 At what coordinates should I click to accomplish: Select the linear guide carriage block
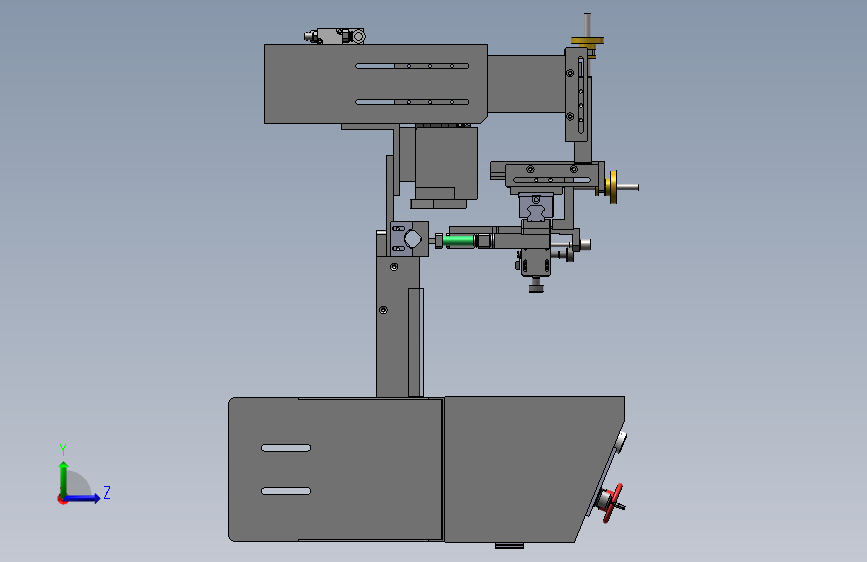pyautogui.click(x=535, y=207)
